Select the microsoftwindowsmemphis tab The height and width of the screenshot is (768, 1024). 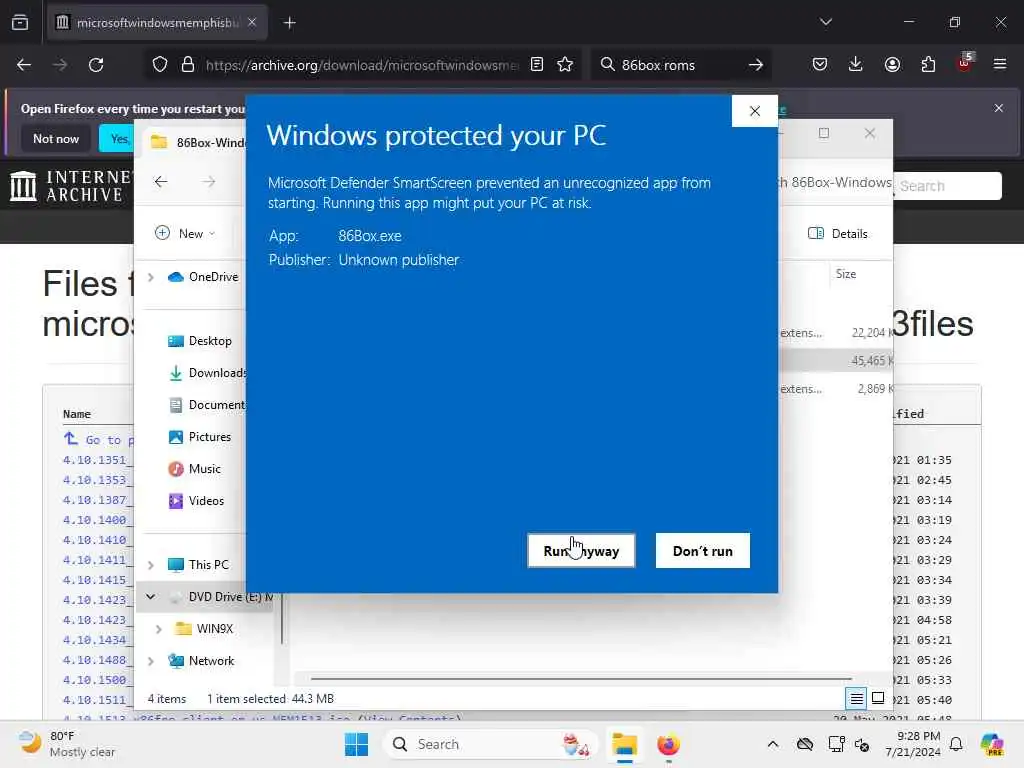157,23
